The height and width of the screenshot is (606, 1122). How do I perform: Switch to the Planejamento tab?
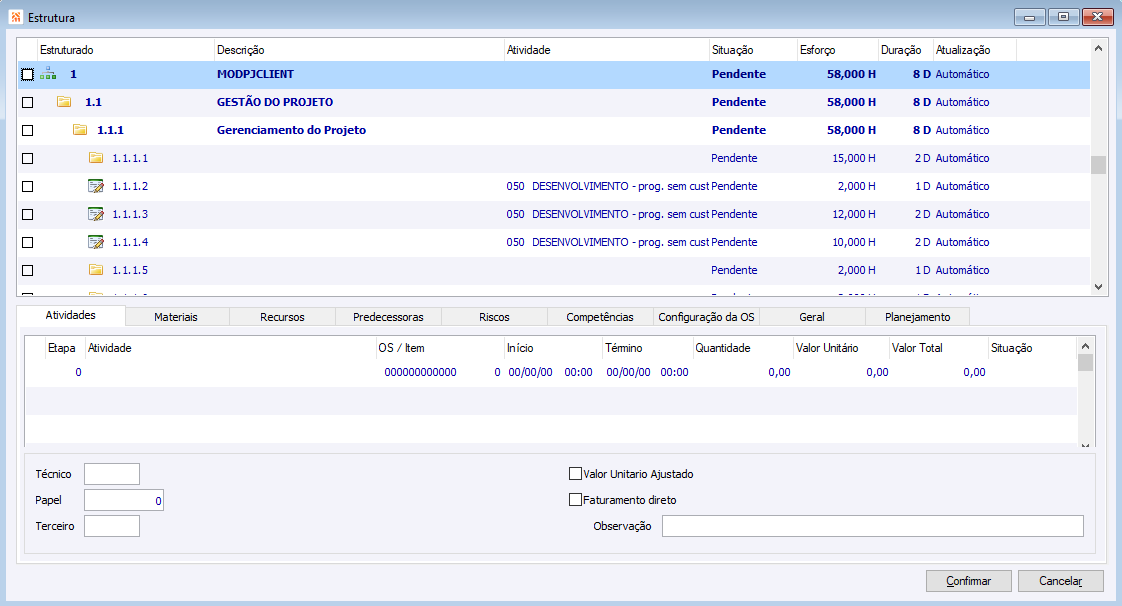pos(917,317)
